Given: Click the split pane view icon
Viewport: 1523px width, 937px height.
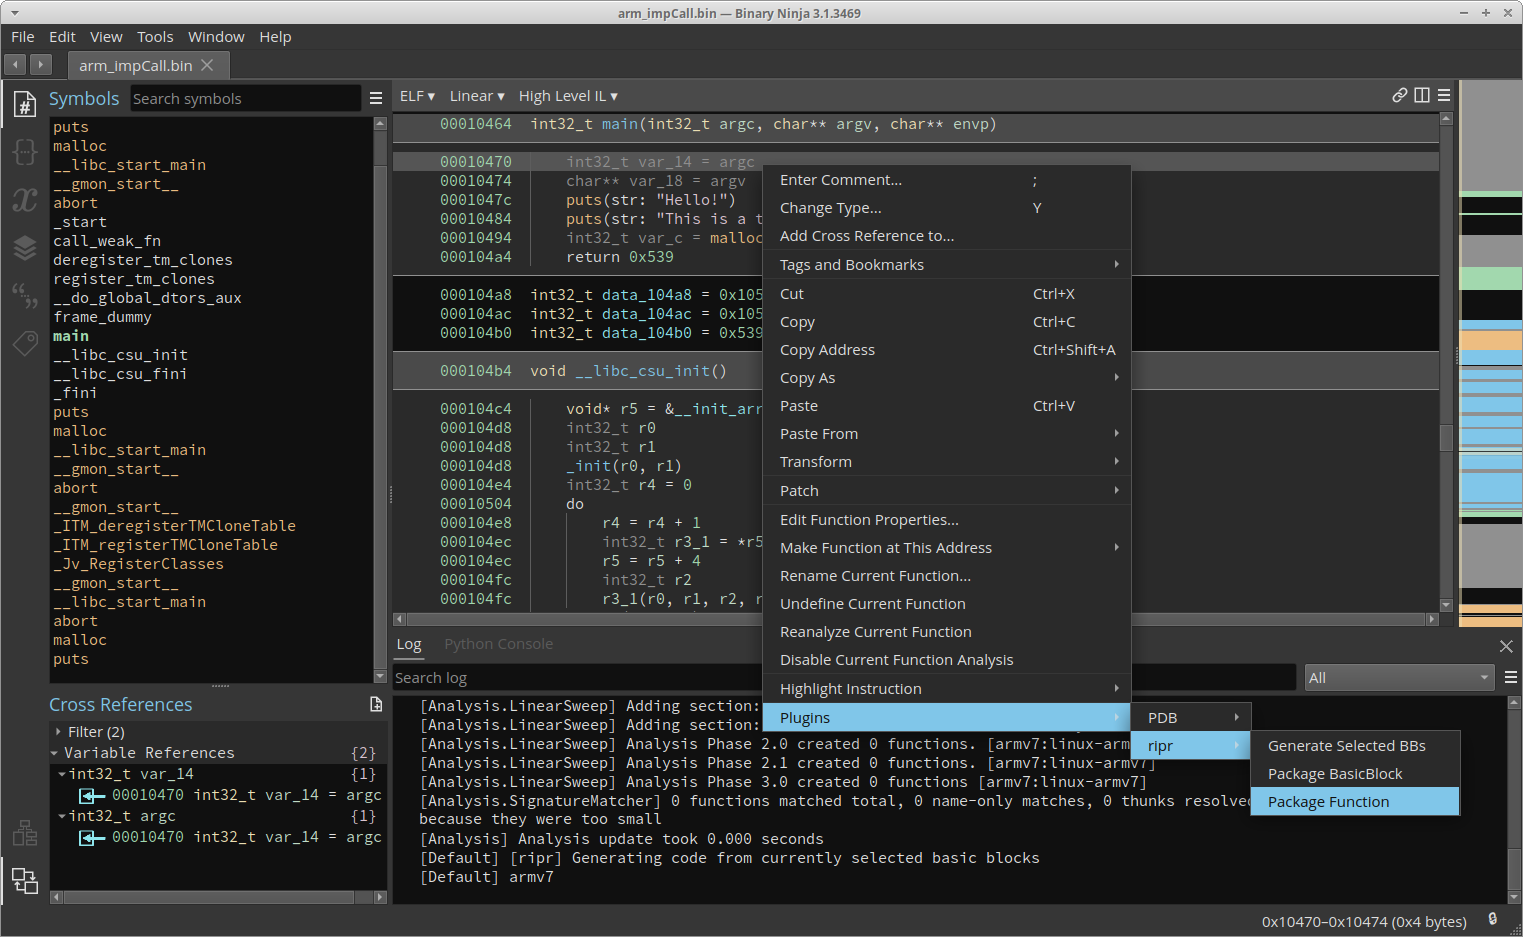Looking at the screenshot, I should pyautogui.click(x=1421, y=96).
